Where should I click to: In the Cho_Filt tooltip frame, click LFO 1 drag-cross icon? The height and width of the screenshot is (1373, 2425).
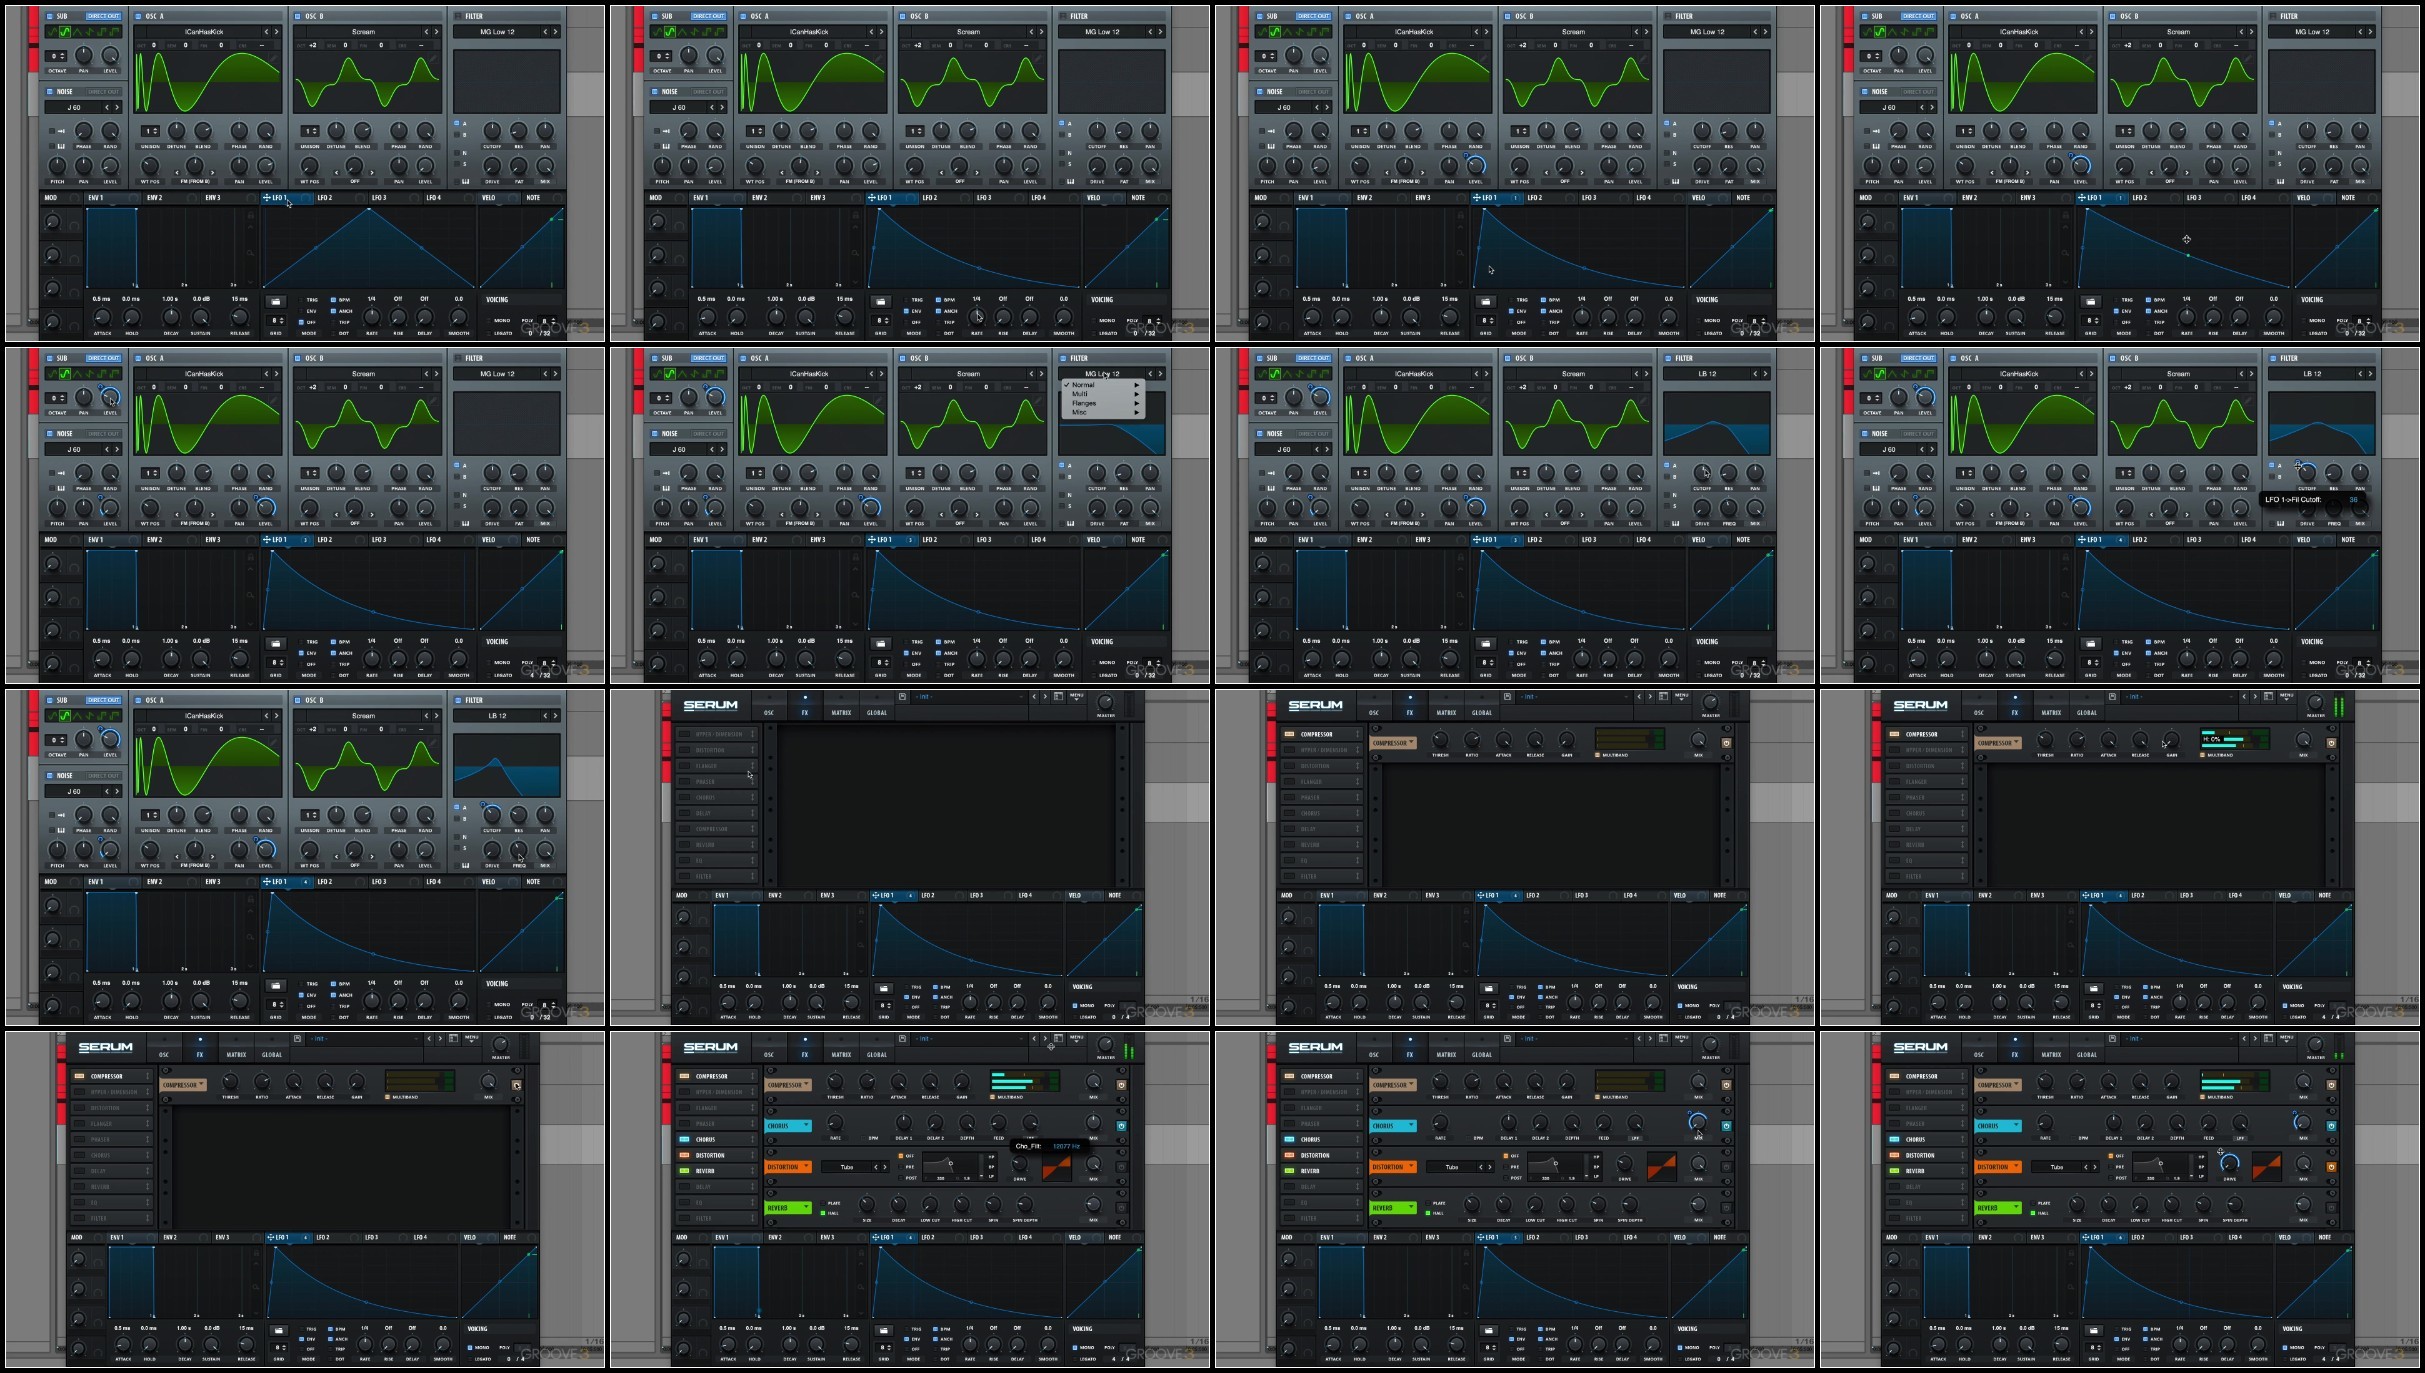point(875,1237)
